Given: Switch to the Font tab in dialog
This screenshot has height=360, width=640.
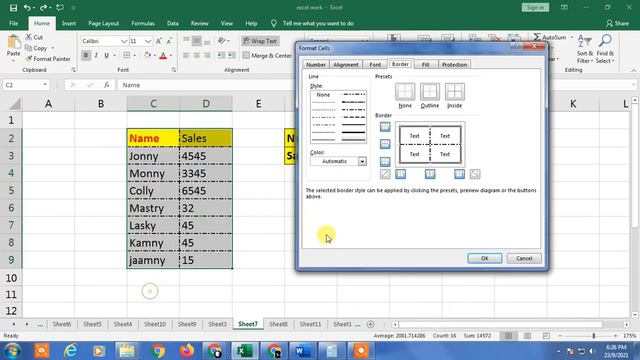Looking at the screenshot, I should (375, 64).
